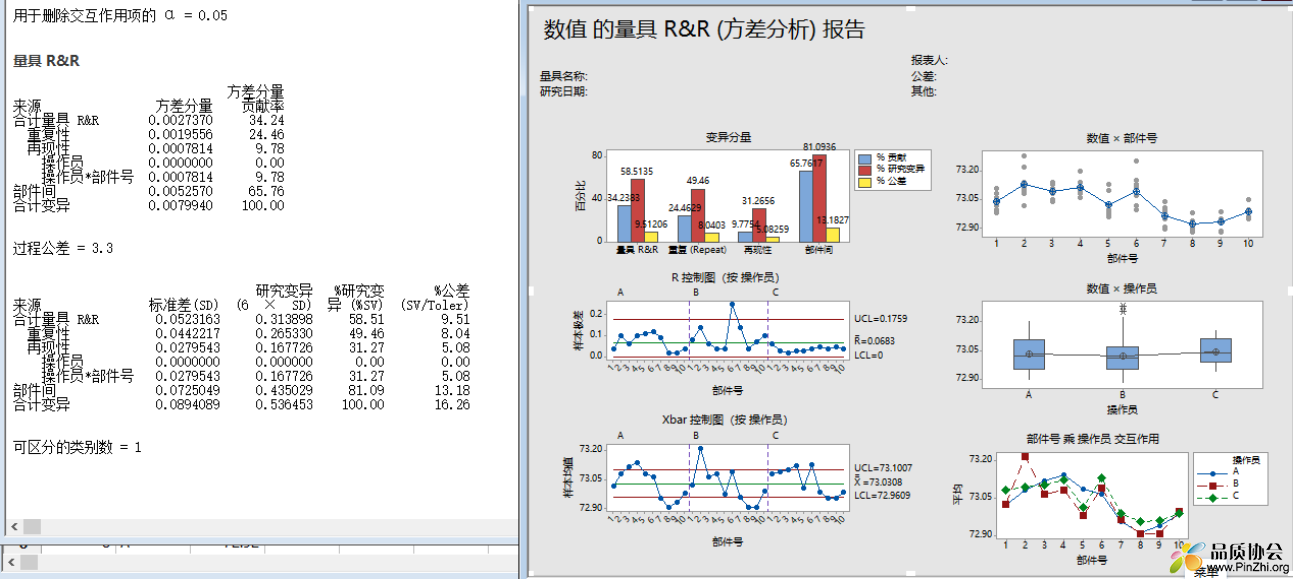
Task: Click the (SV/Toler) column header
Action: pyautogui.click(x=434, y=305)
